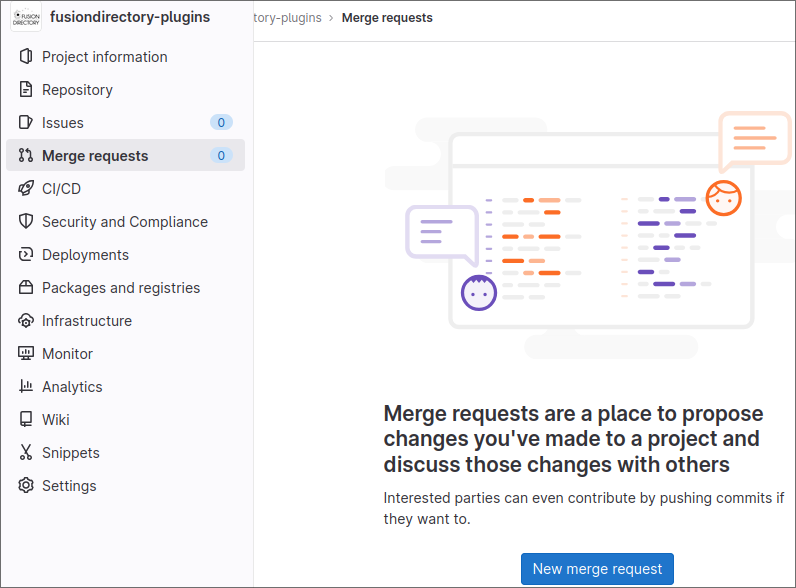Viewport: 796px width, 588px height.
Task: Click the Merge requests breadcrumb
Action: click(x=387, y=18)
